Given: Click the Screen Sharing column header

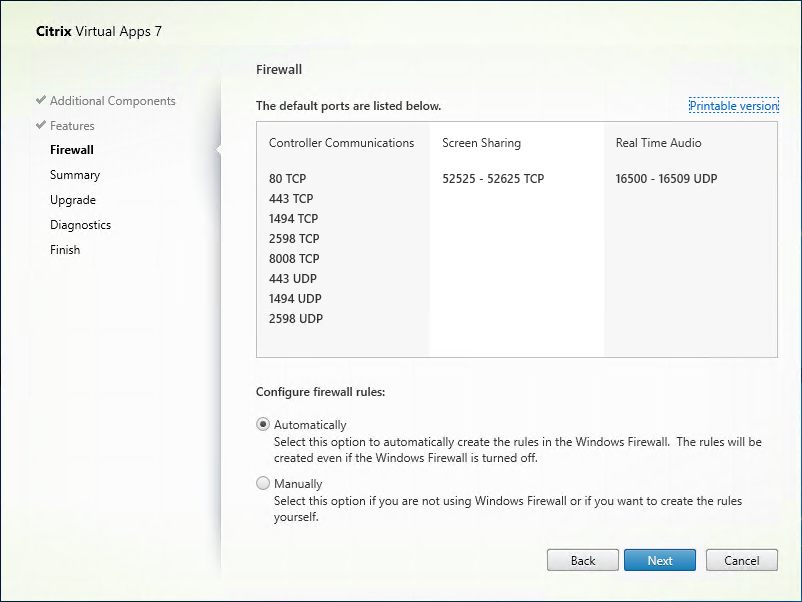Looking at the screenshot, I should 481,143.
